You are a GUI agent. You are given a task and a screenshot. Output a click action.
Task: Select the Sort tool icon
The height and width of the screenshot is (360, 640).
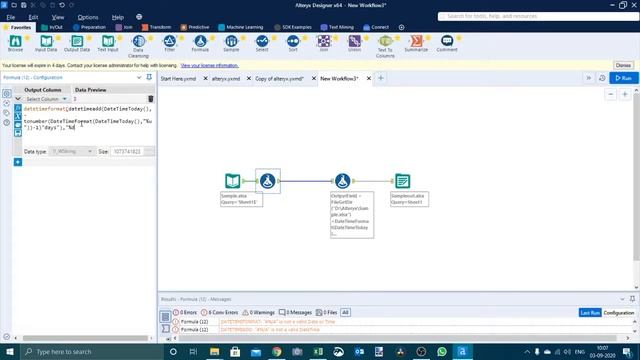click(293, 41)
